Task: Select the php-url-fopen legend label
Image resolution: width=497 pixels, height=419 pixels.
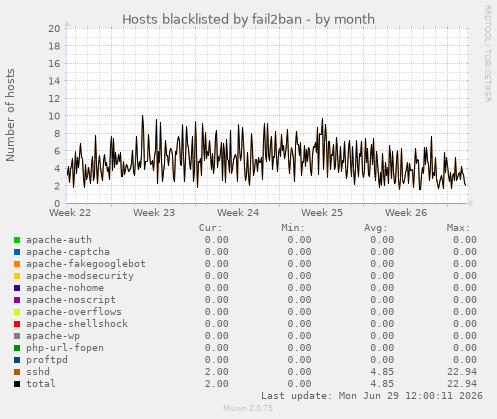Action: 65,348
